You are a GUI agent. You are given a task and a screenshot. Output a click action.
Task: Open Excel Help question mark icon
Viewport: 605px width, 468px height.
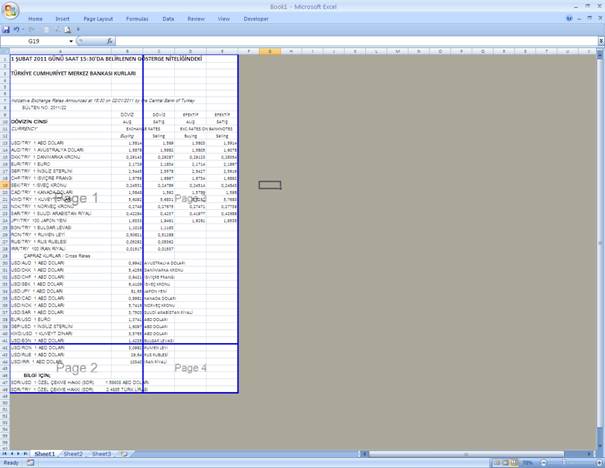pos(570,18)
